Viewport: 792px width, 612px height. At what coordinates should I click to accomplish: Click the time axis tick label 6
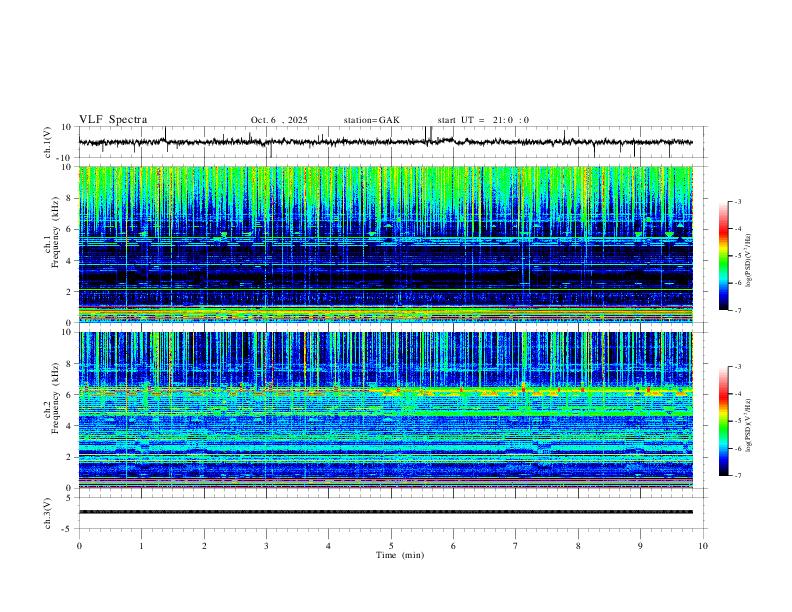tap(453, 546)
